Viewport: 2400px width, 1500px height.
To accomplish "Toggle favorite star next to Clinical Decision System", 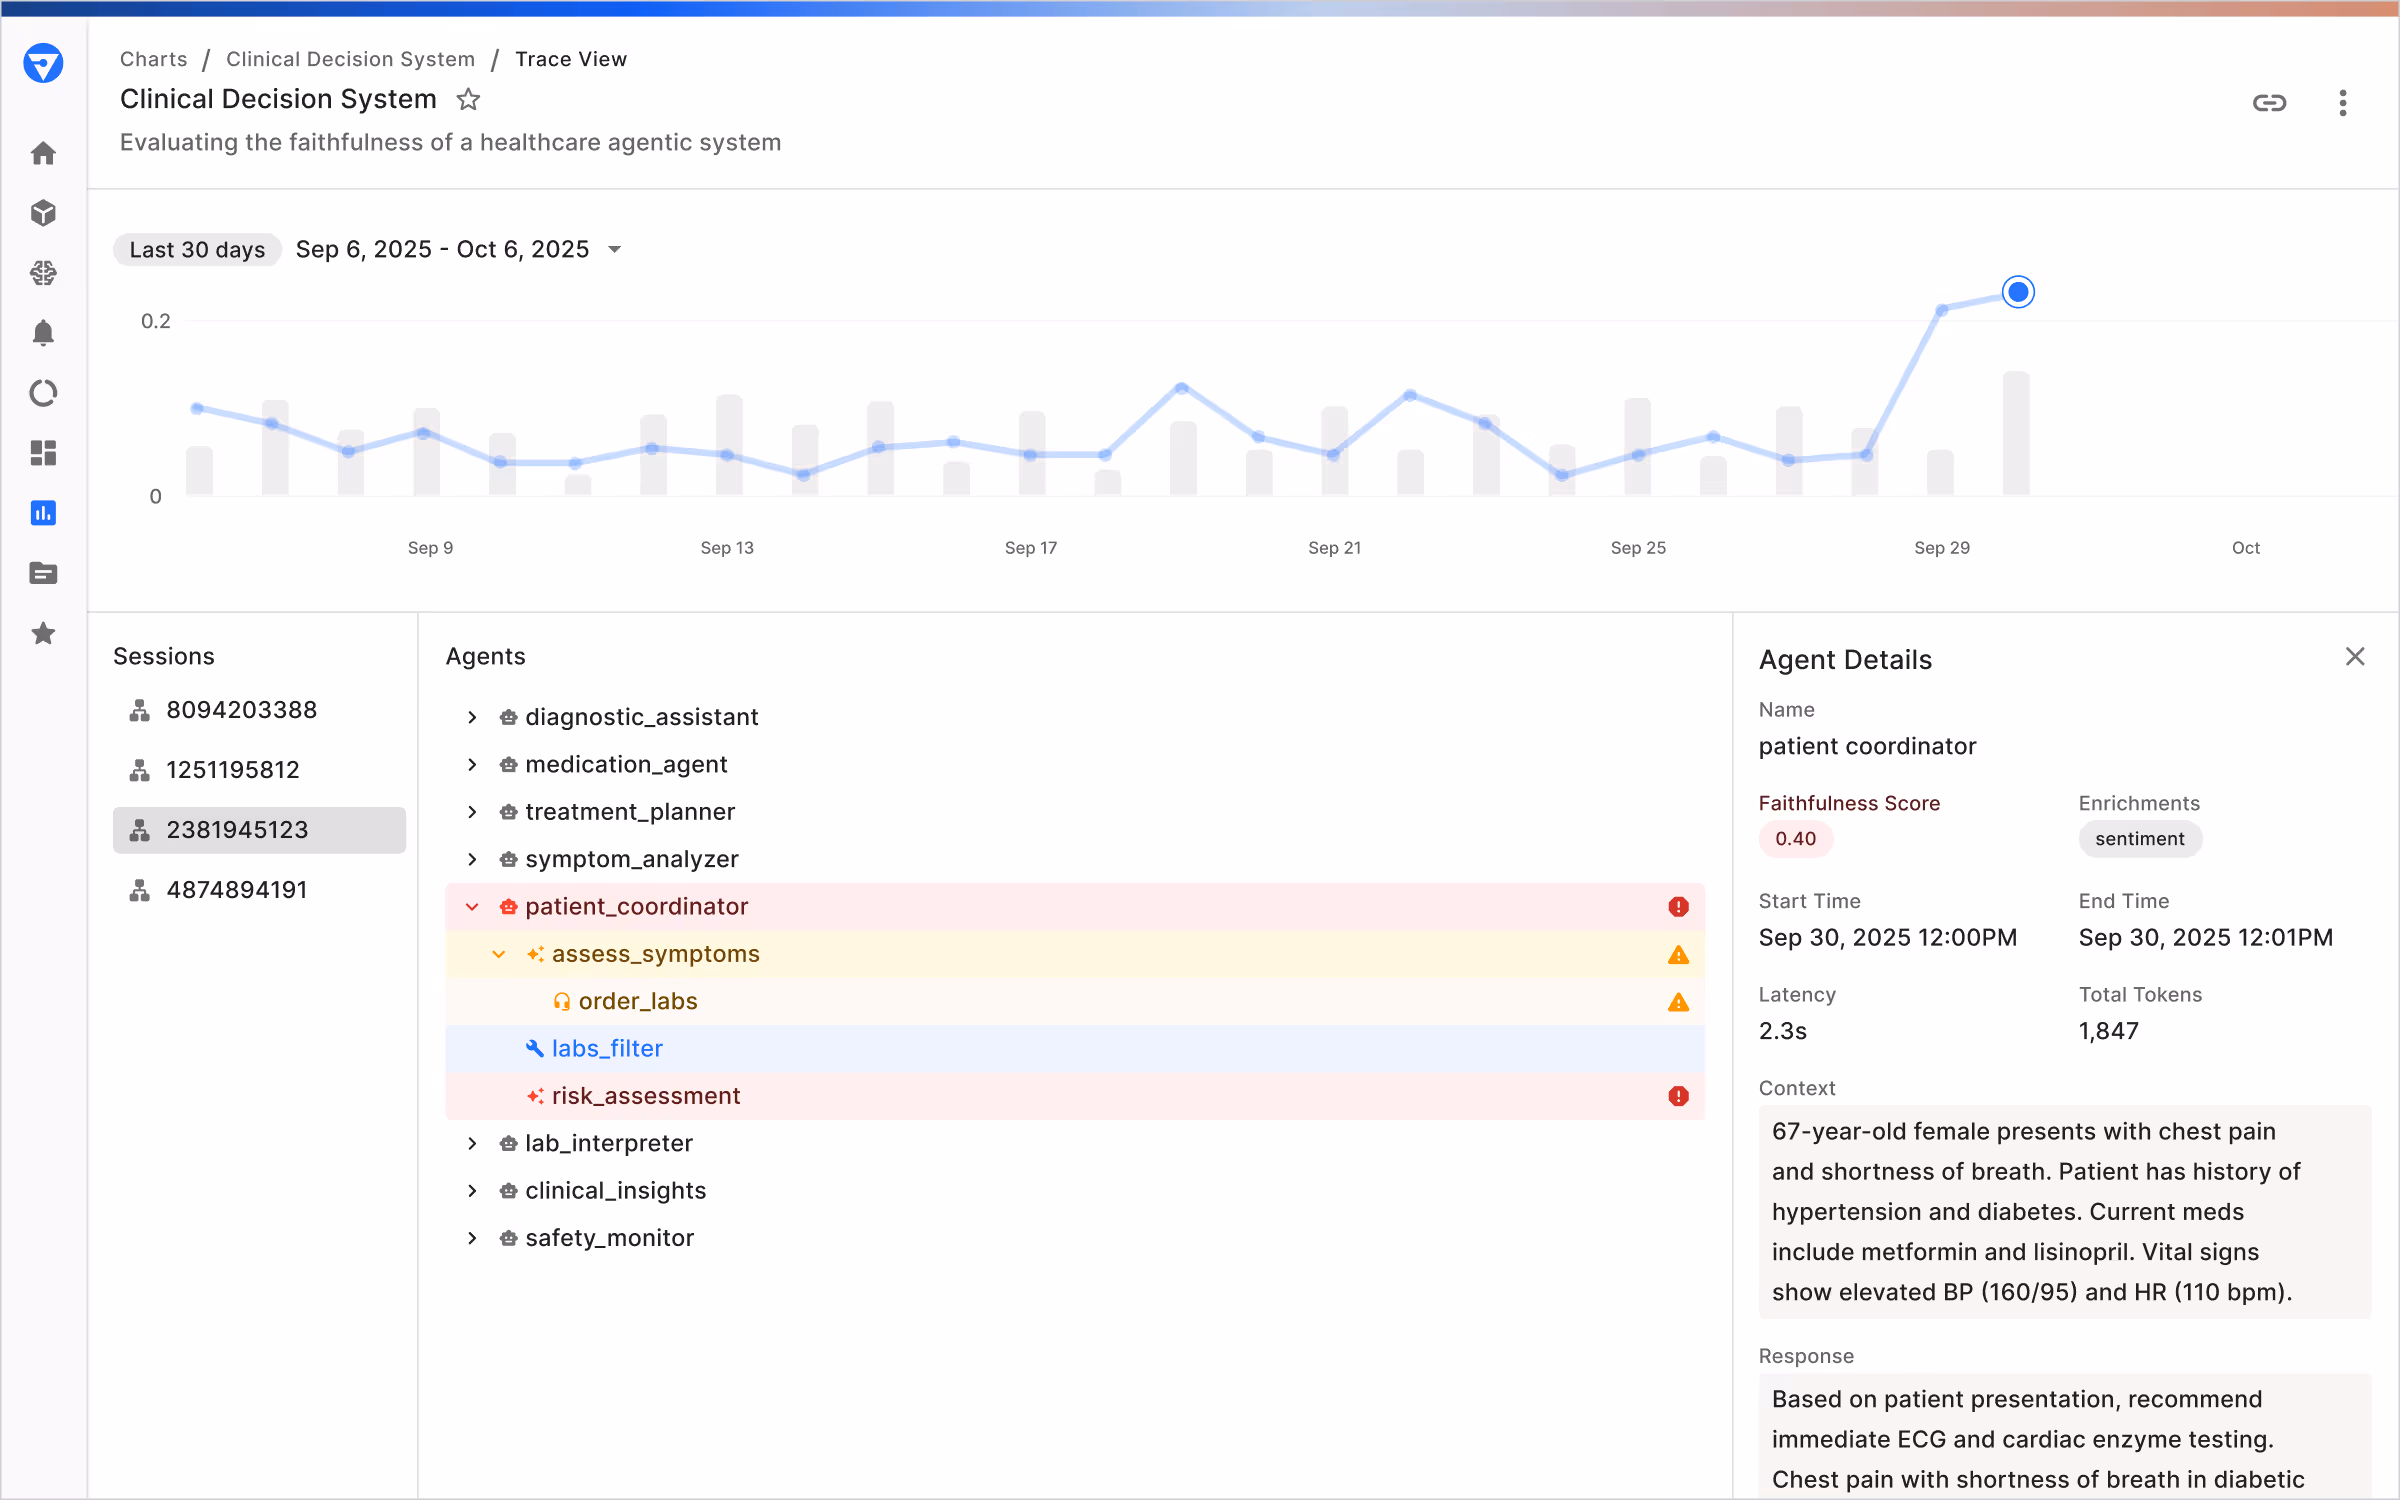I will coord(468,100).
